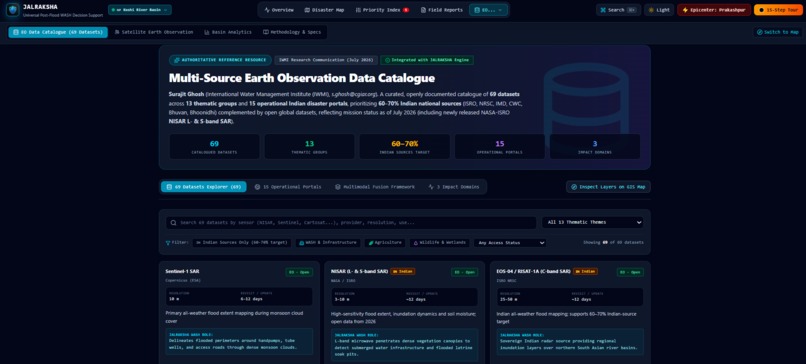
Task: Toggle the Indian Sources Only filter chip
Action: (242, 243)
